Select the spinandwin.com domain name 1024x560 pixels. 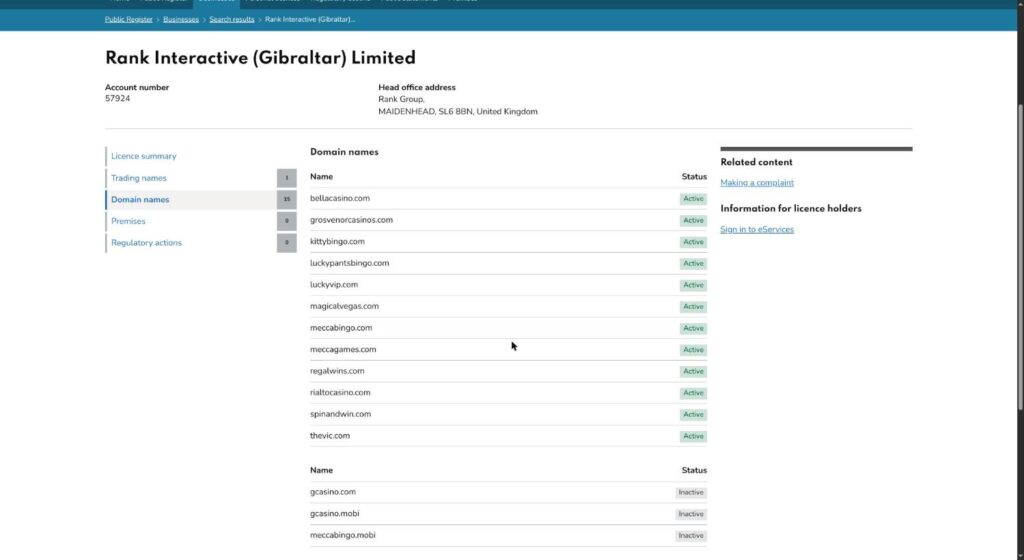click(x=340, y=414)
